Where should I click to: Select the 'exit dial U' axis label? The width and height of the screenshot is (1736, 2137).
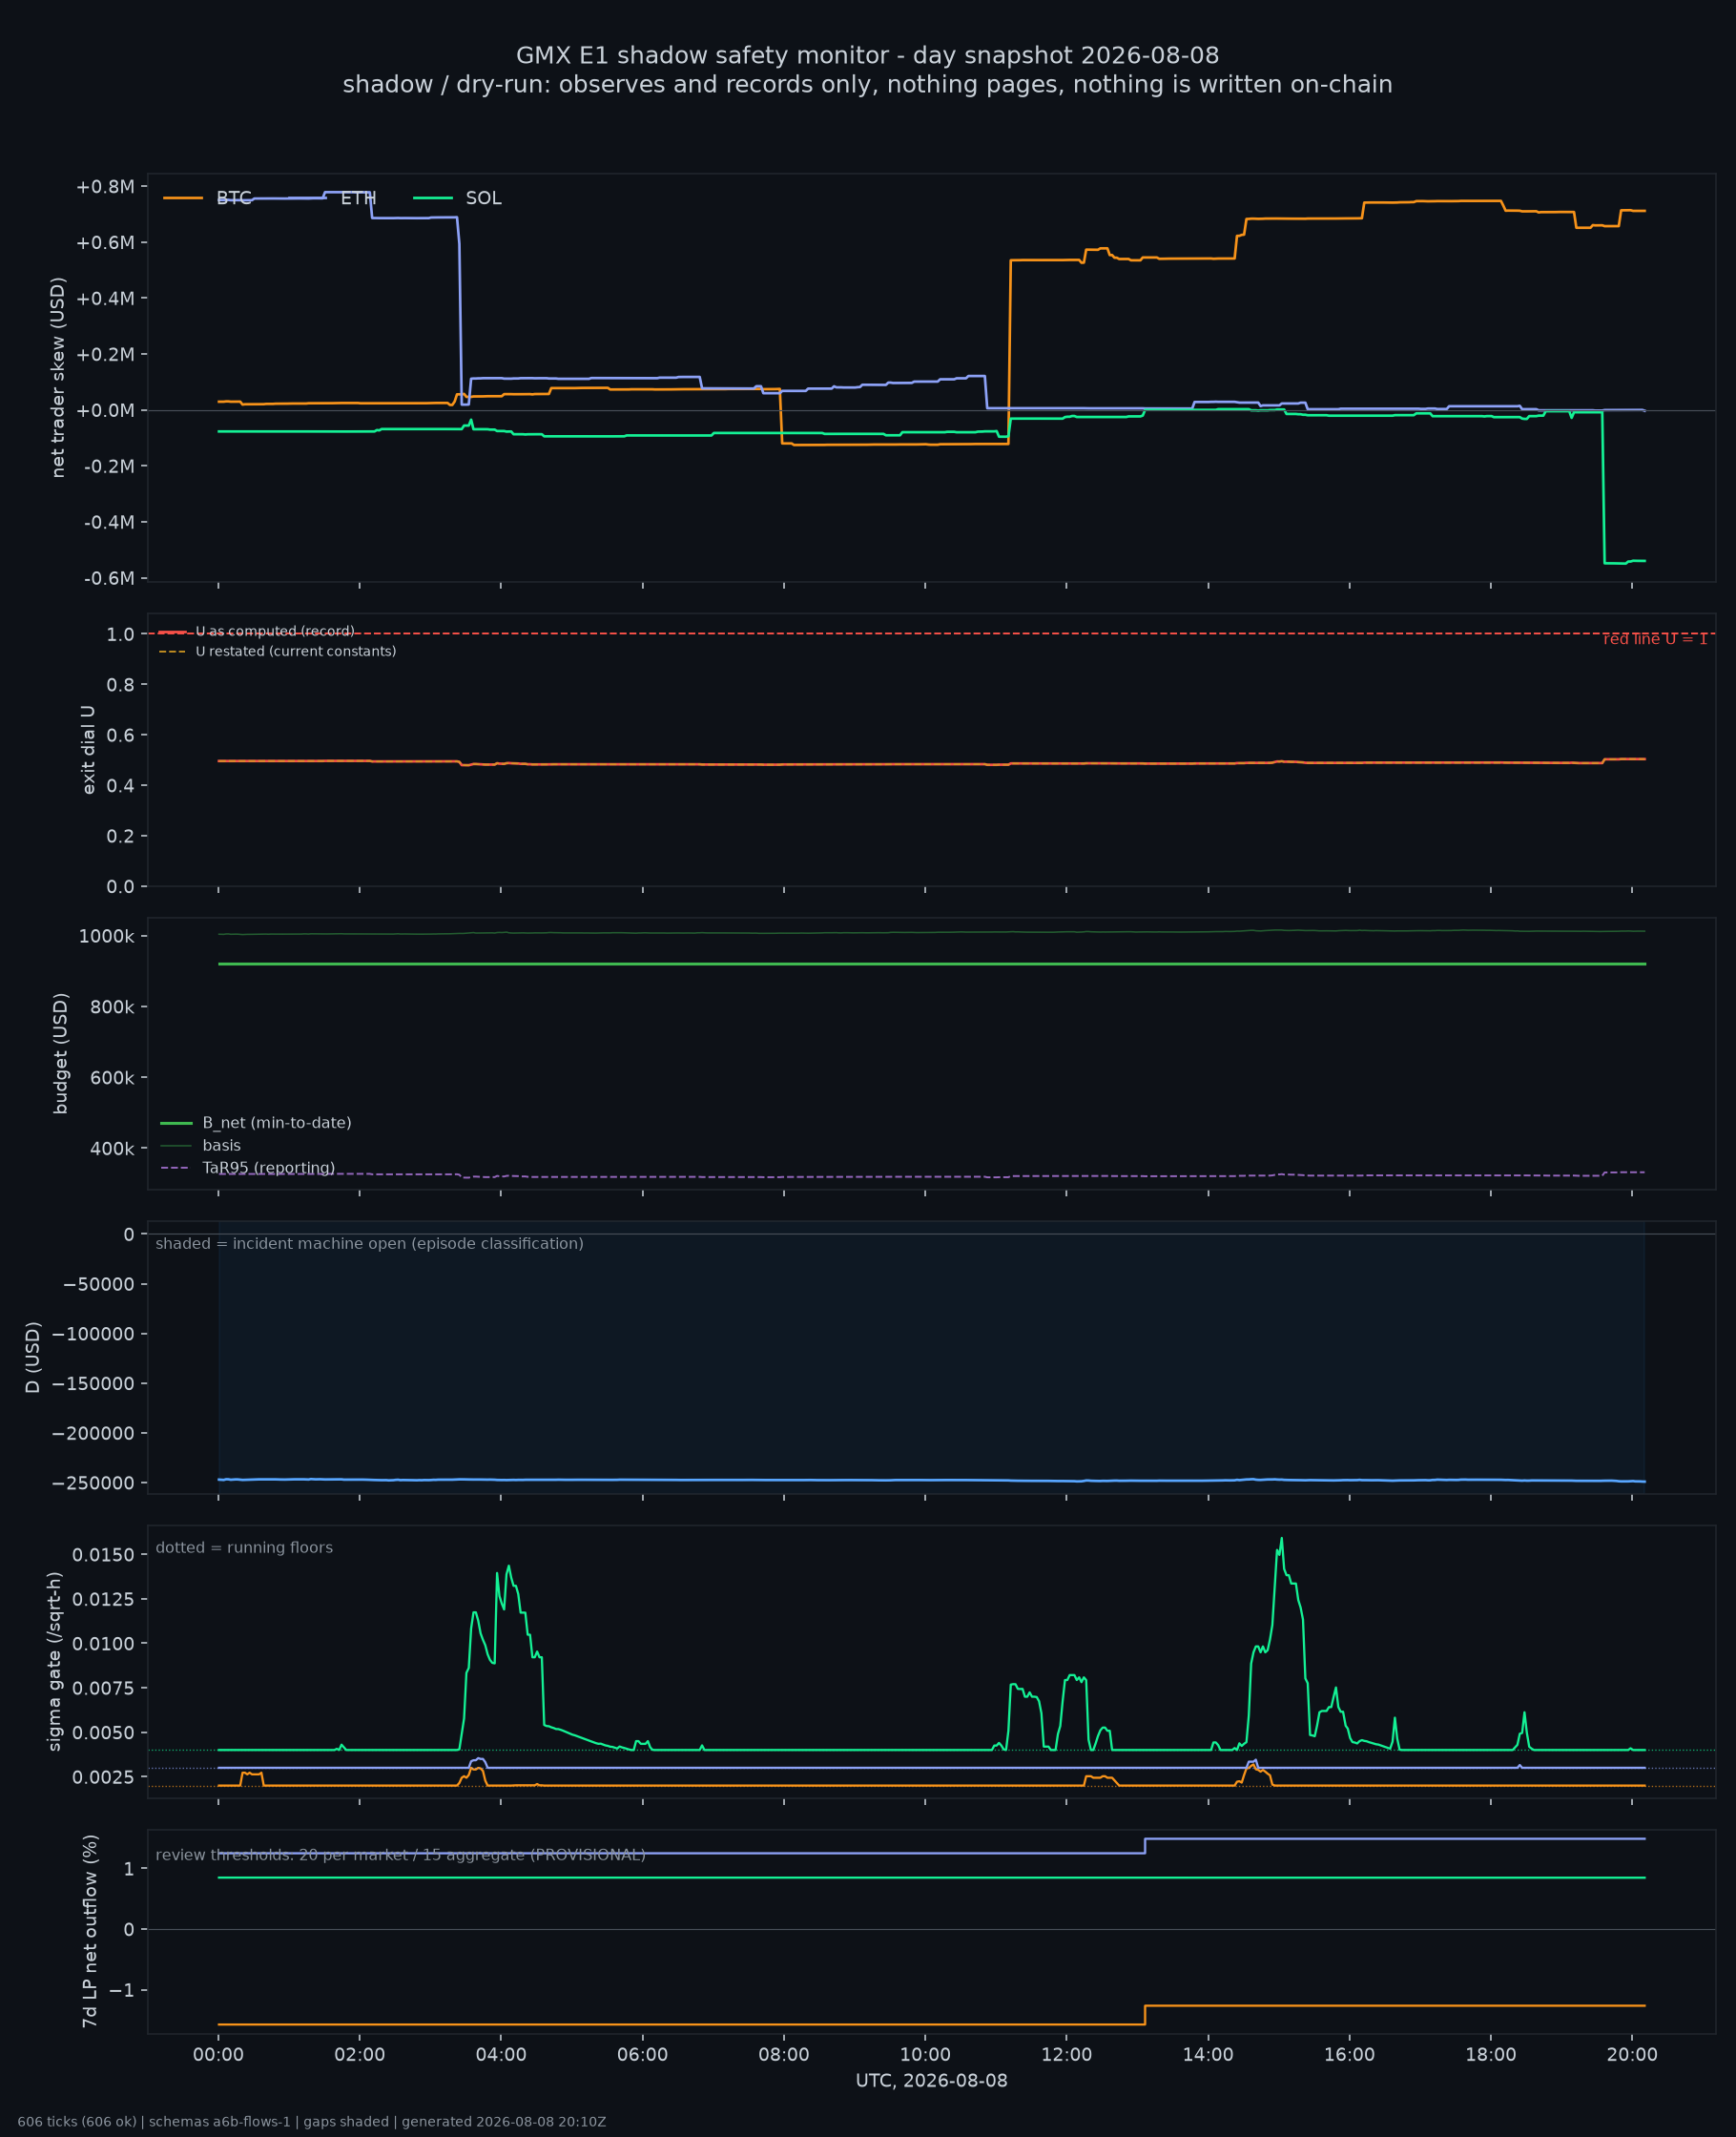88,750
